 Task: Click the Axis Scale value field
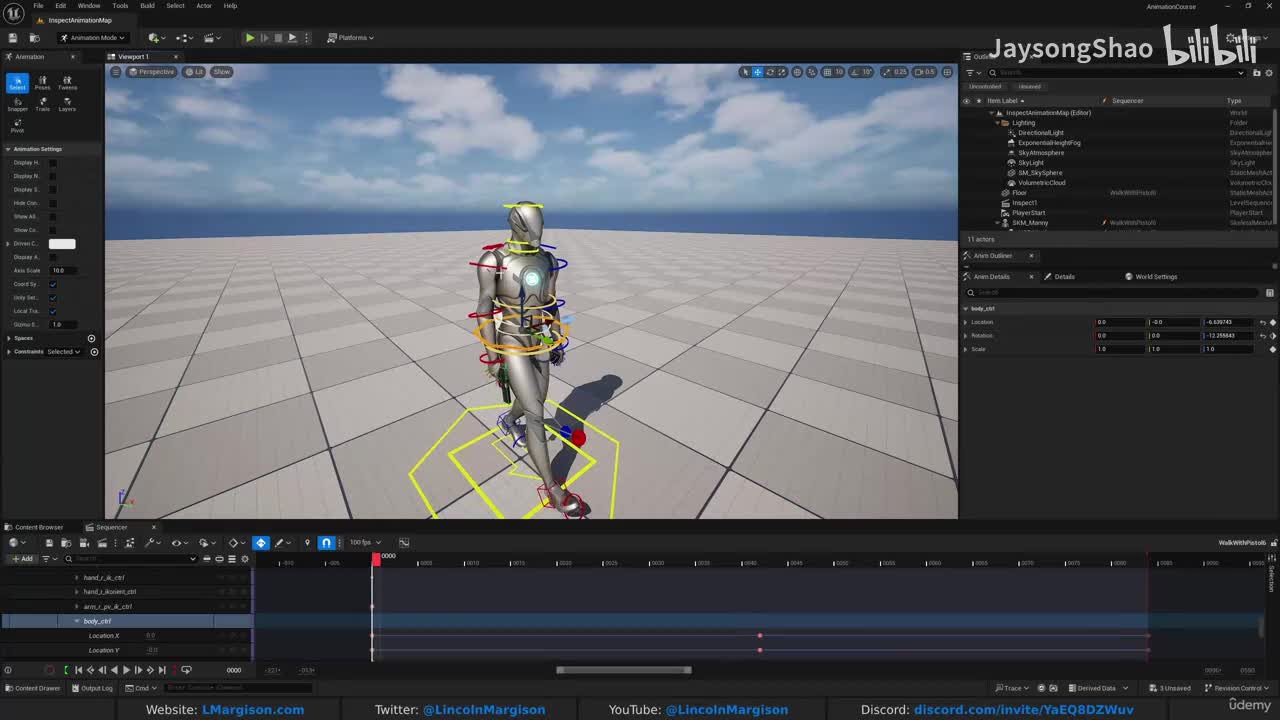[x=62, y=270]
